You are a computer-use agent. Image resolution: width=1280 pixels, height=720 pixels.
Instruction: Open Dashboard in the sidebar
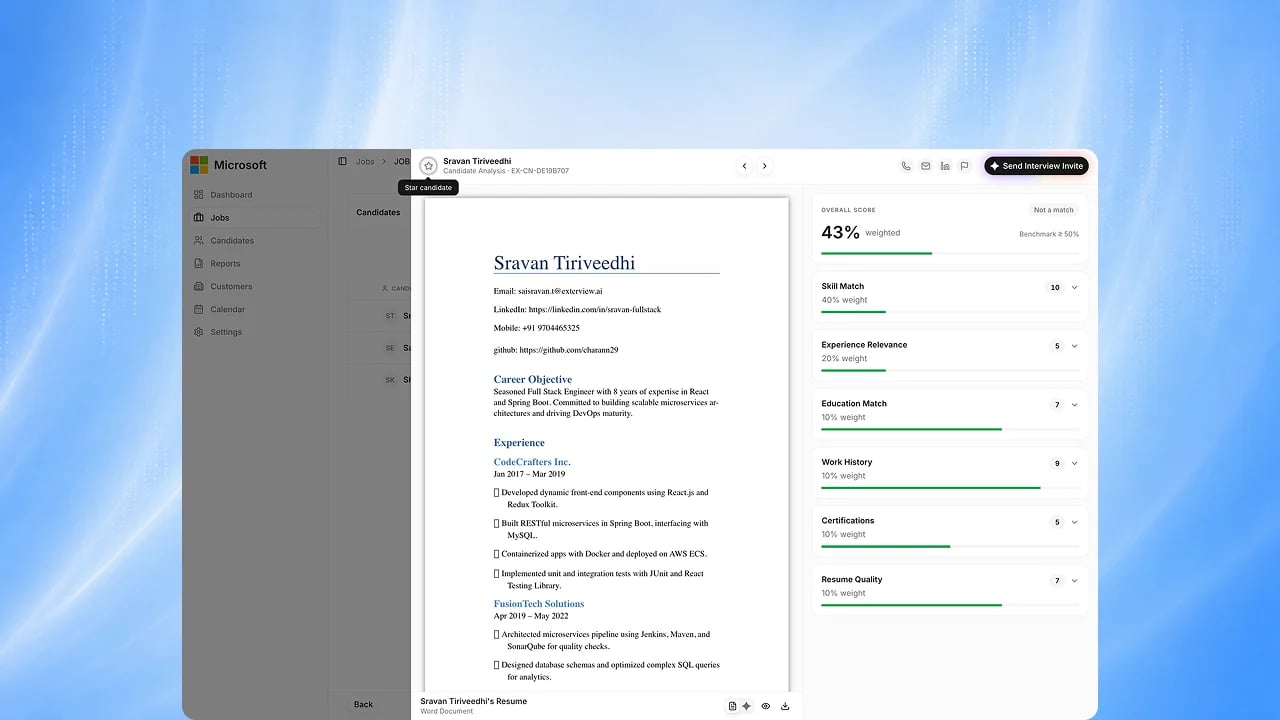point(256,195)
